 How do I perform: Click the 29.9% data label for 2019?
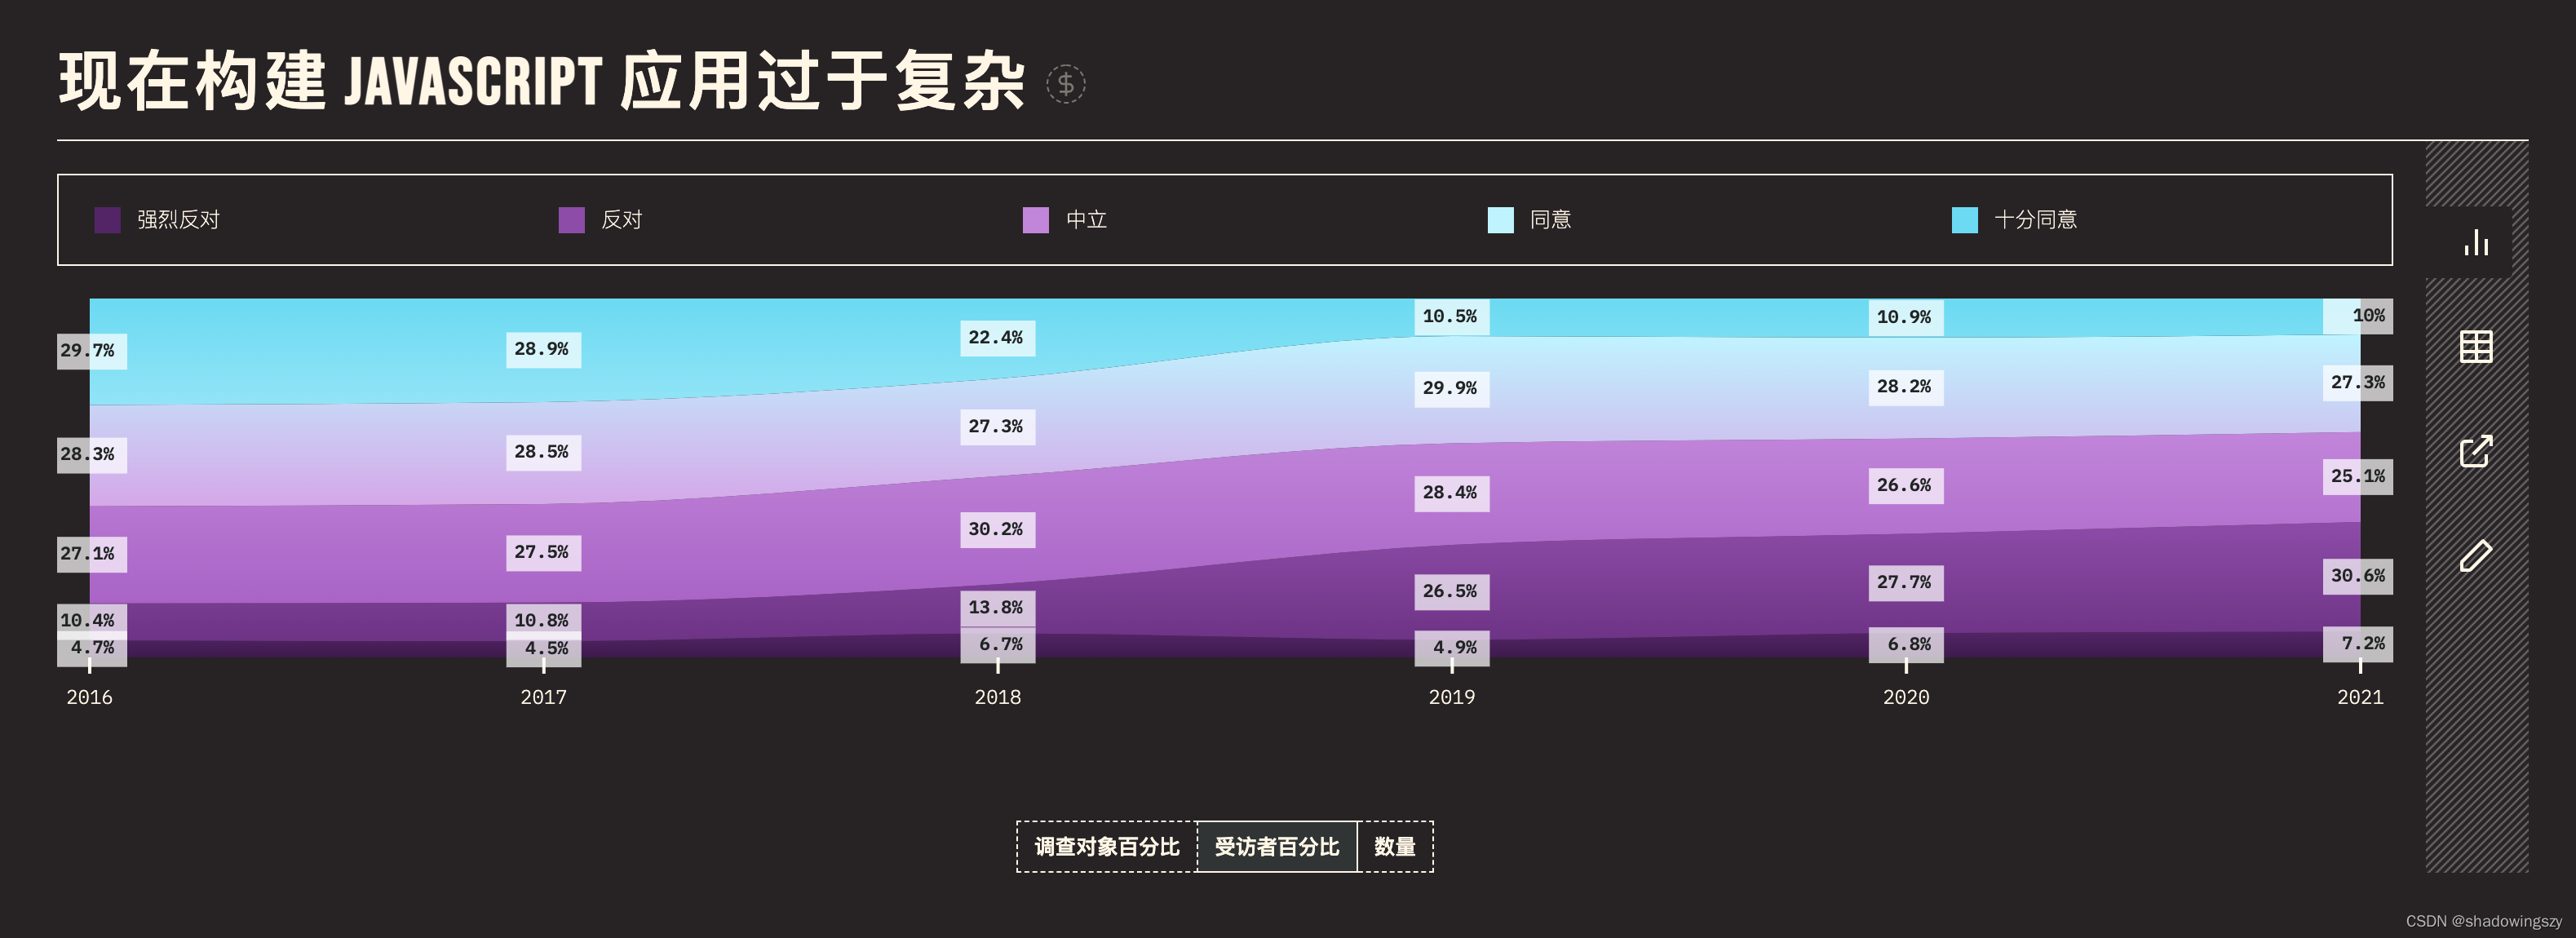coord(1451,388)
